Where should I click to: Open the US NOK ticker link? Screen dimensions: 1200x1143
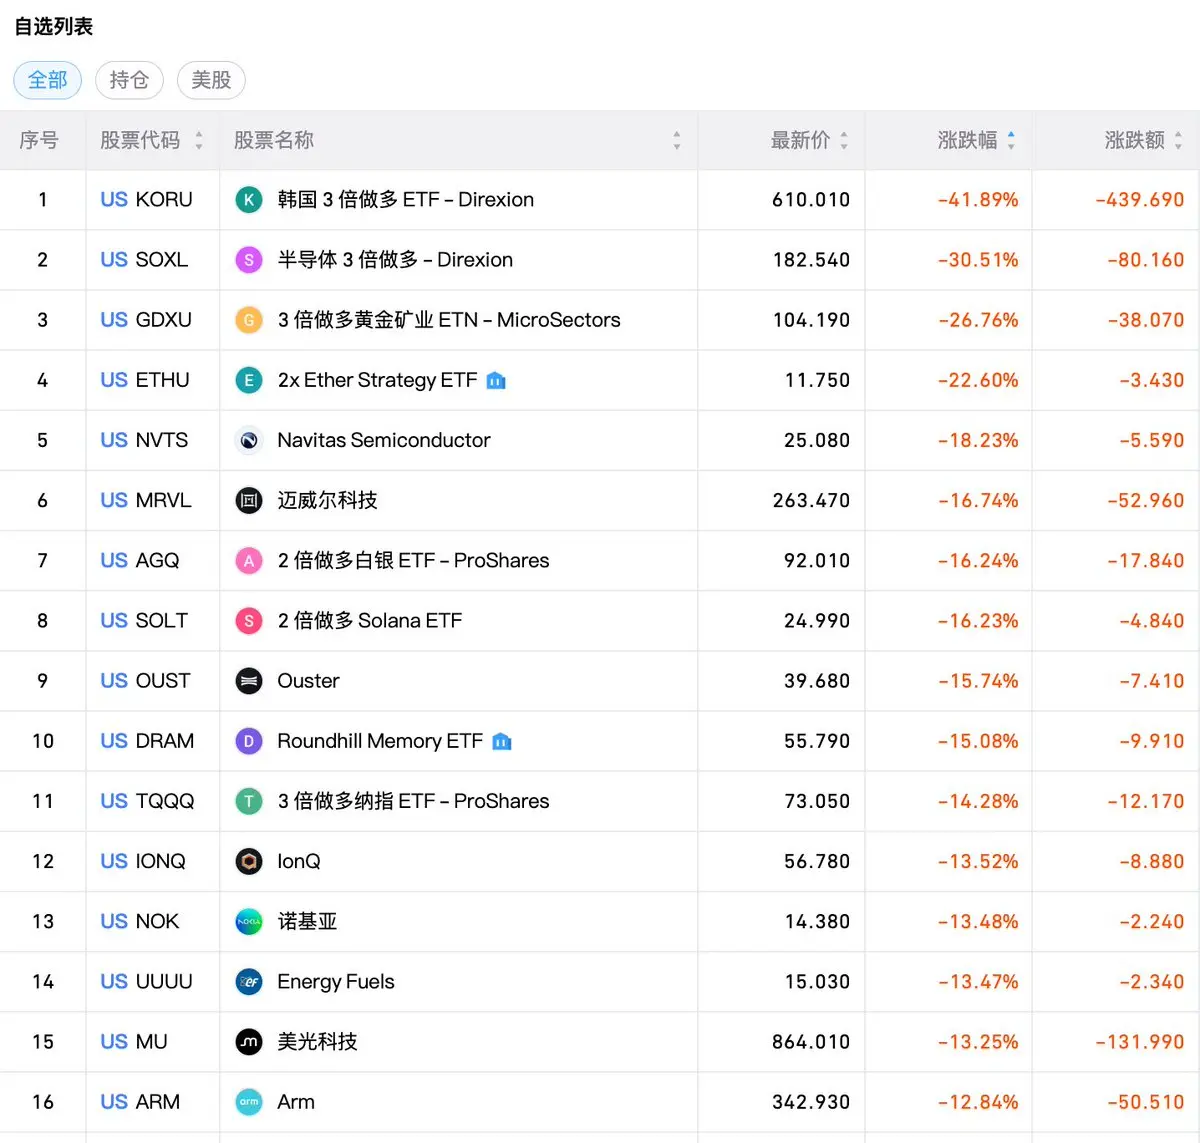pyautogui.click(x=140, y=921)
